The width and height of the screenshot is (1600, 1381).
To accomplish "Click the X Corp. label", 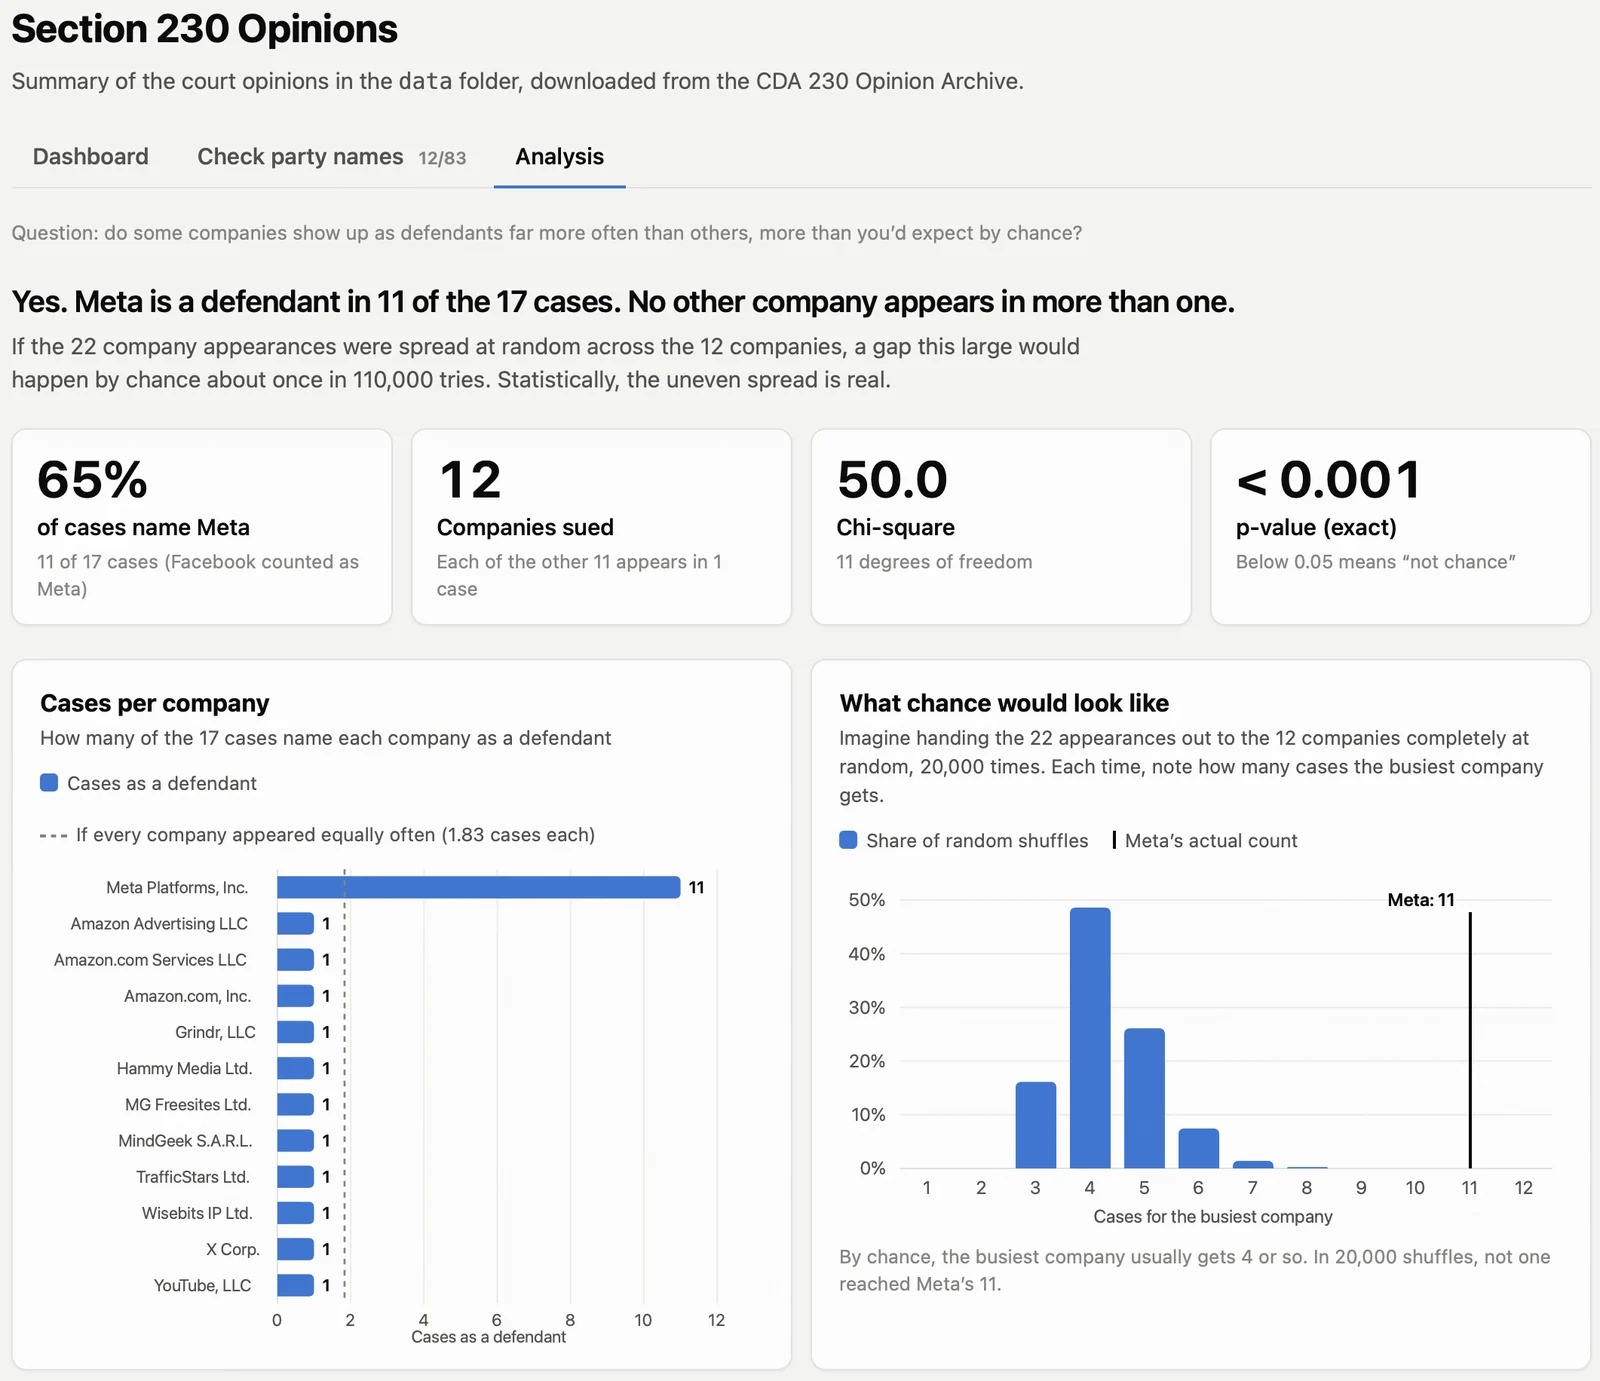I will point(232,1249).
